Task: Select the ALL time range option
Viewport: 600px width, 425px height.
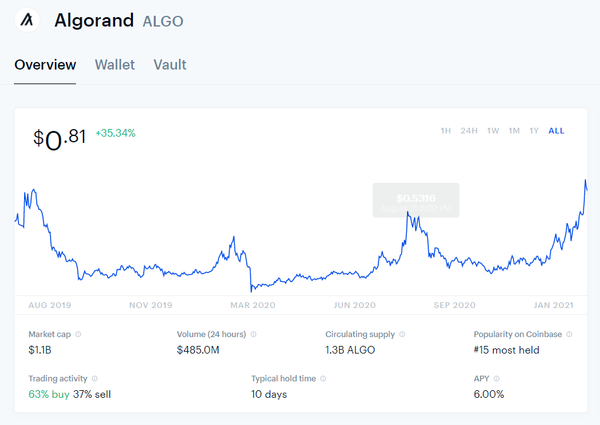Action: 556,131
